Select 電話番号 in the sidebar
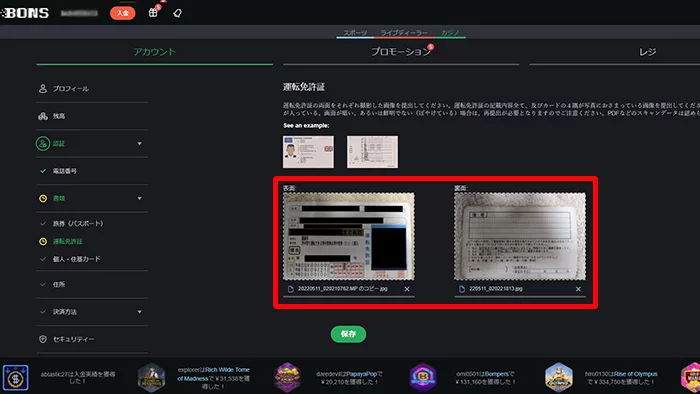This screenshot has height=394, width=700. point(65,171)
